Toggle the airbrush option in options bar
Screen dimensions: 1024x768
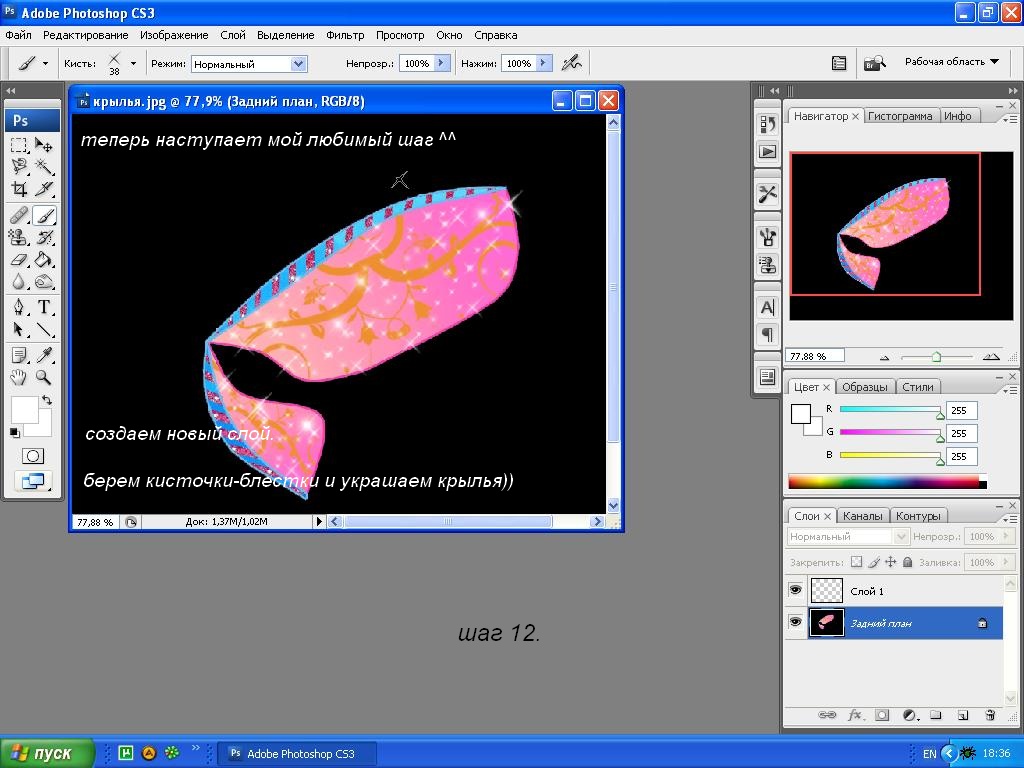(x=571, y=63)
